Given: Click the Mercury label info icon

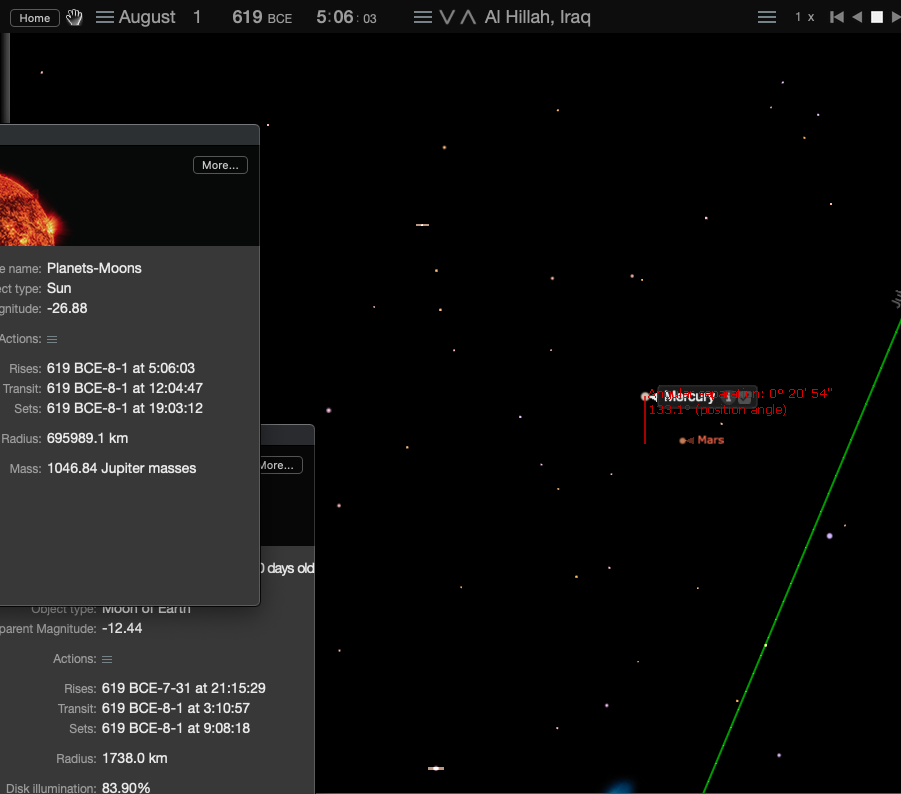Looking at the screenshot, I should 729,398.
